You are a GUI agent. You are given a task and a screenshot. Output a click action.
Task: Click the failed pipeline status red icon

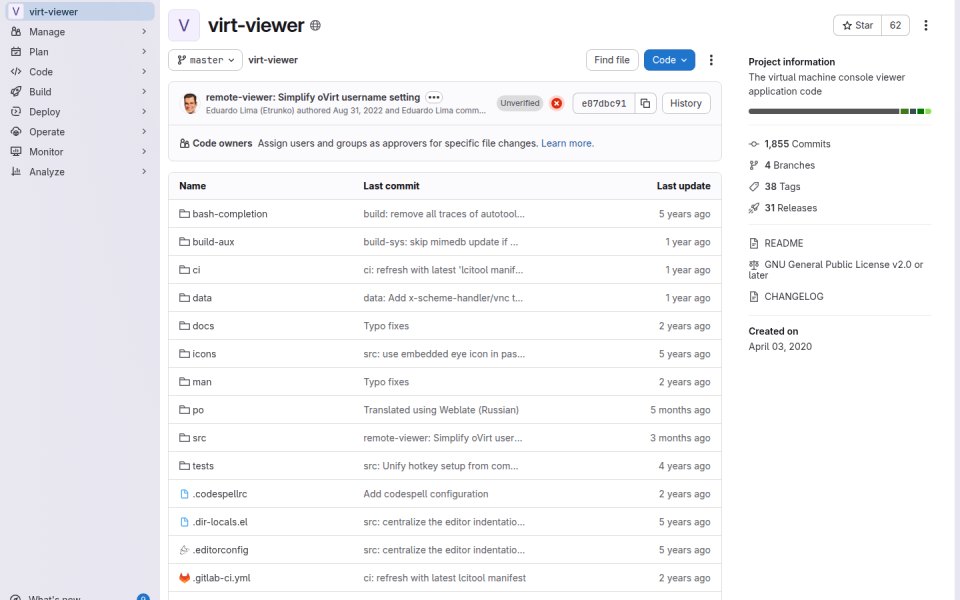[557, 103]
